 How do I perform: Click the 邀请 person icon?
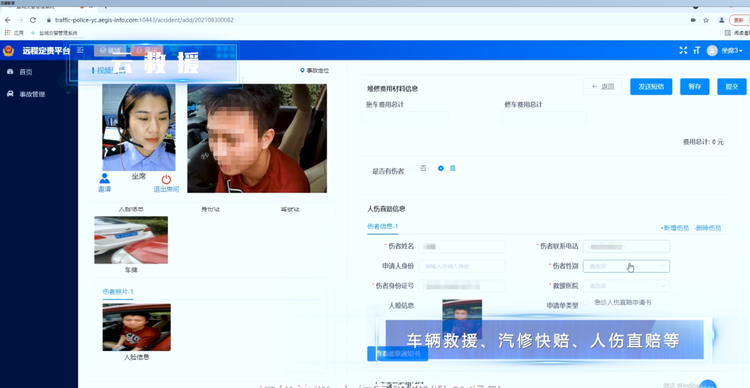tap(104, 179)
